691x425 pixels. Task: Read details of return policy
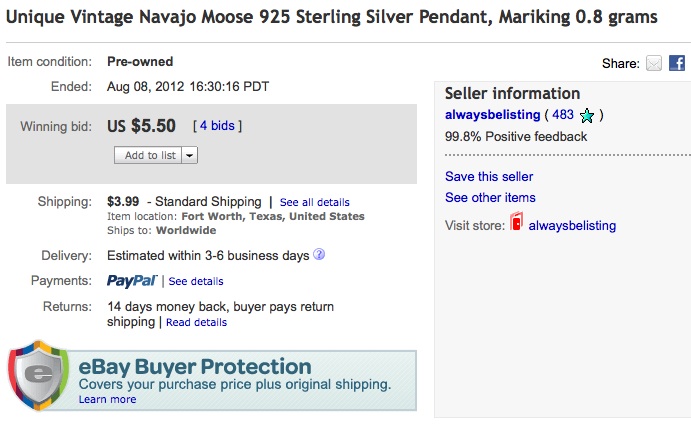(x=197, y=322)
